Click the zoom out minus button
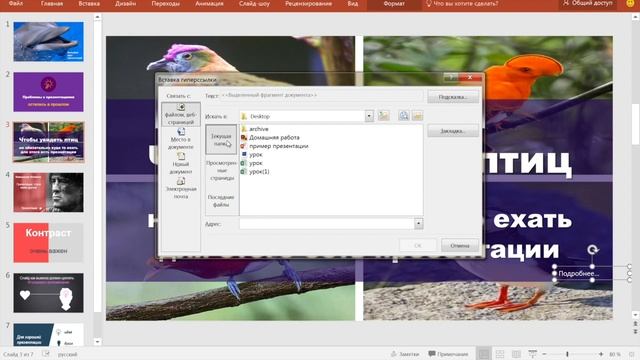 [544, 354]
